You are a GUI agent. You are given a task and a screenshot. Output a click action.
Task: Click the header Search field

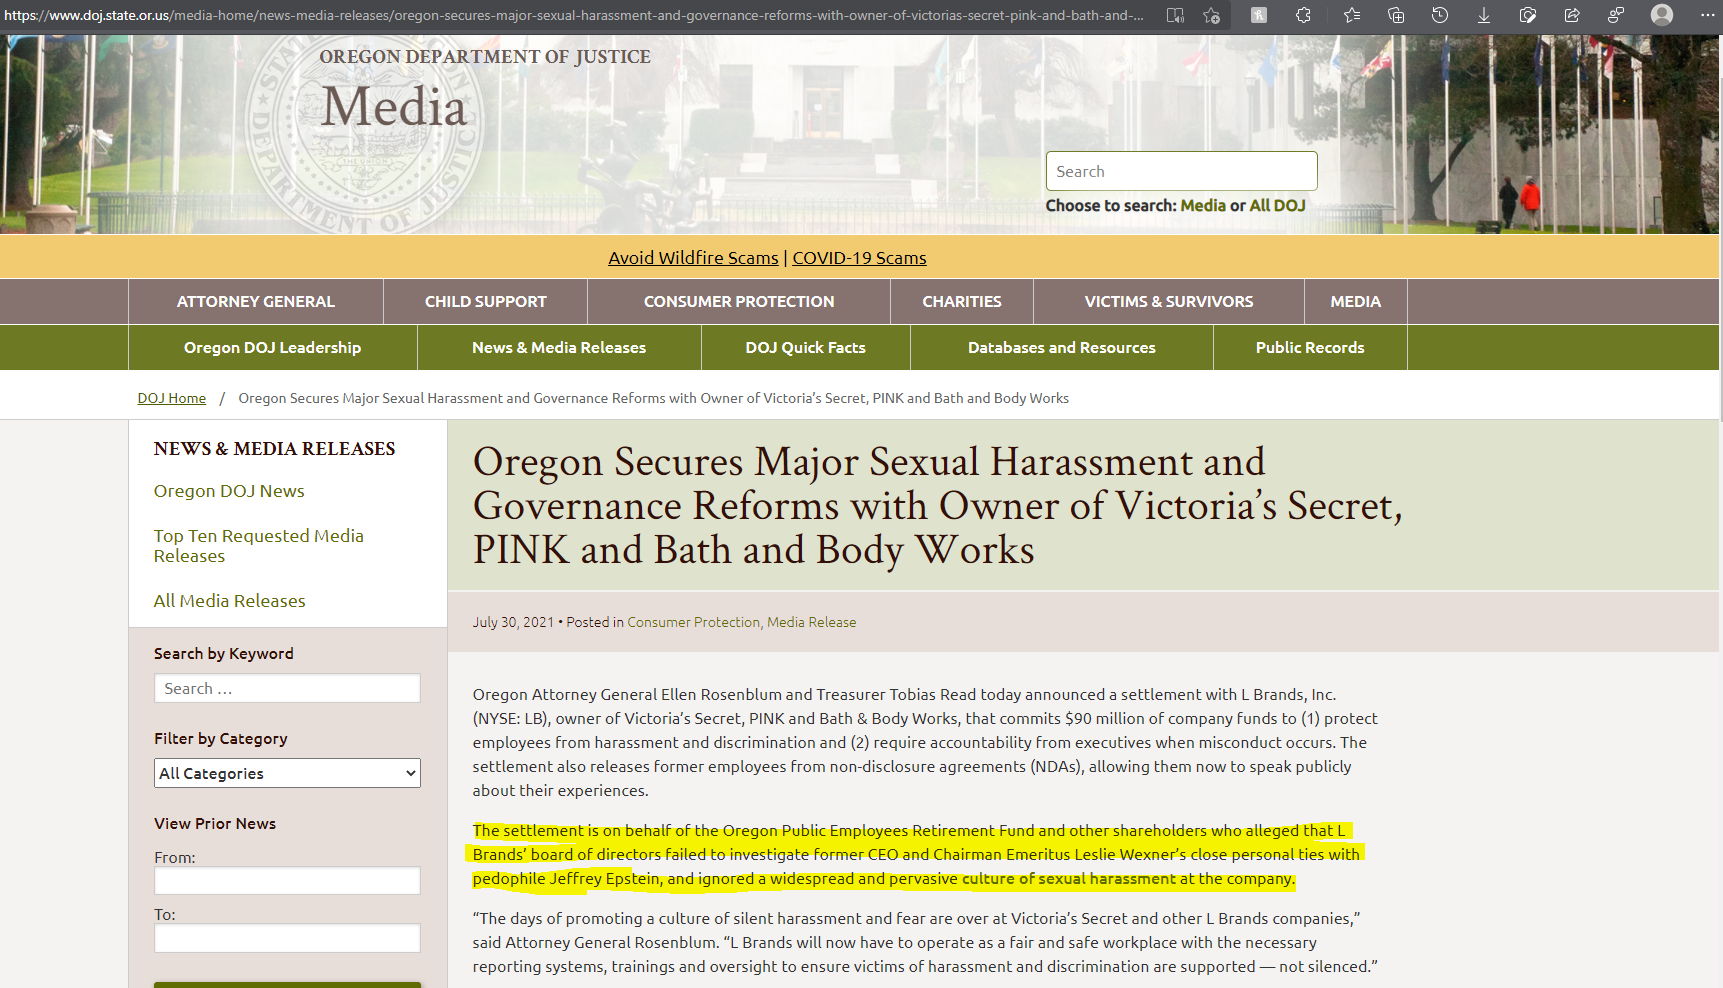(x=1181, y=171)
